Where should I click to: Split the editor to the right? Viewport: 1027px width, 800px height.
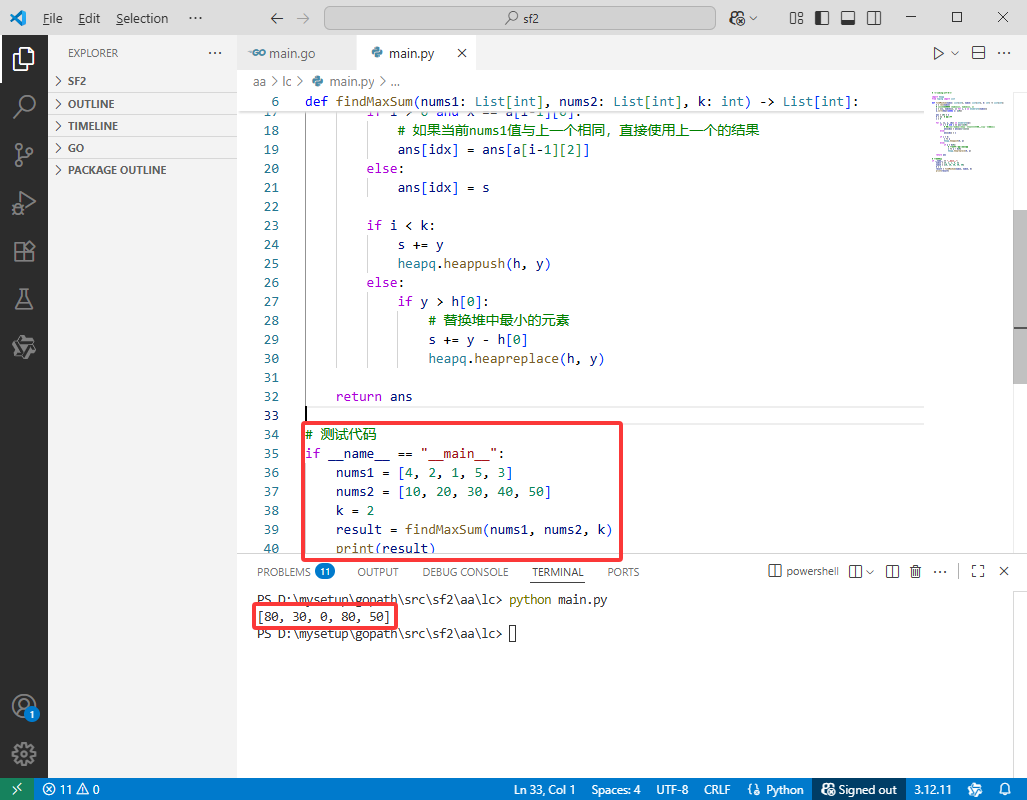979,53
